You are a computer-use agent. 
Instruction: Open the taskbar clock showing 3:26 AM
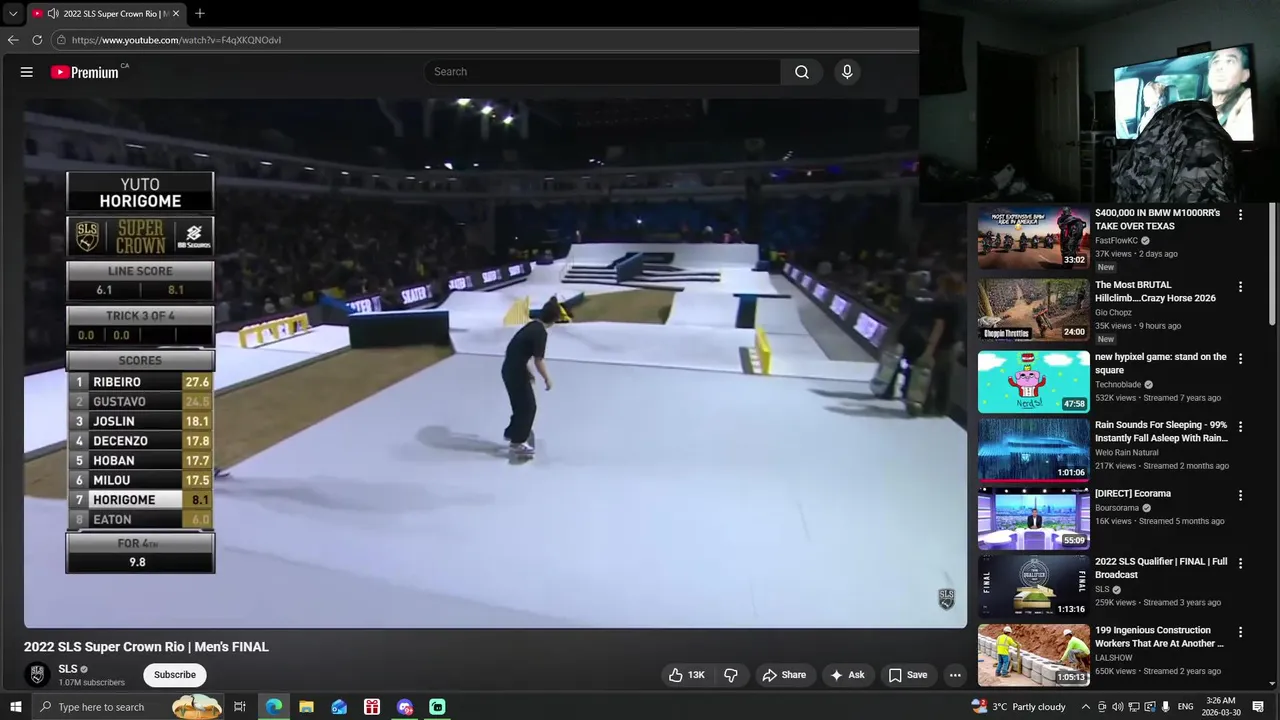(x=1221, y=707)
